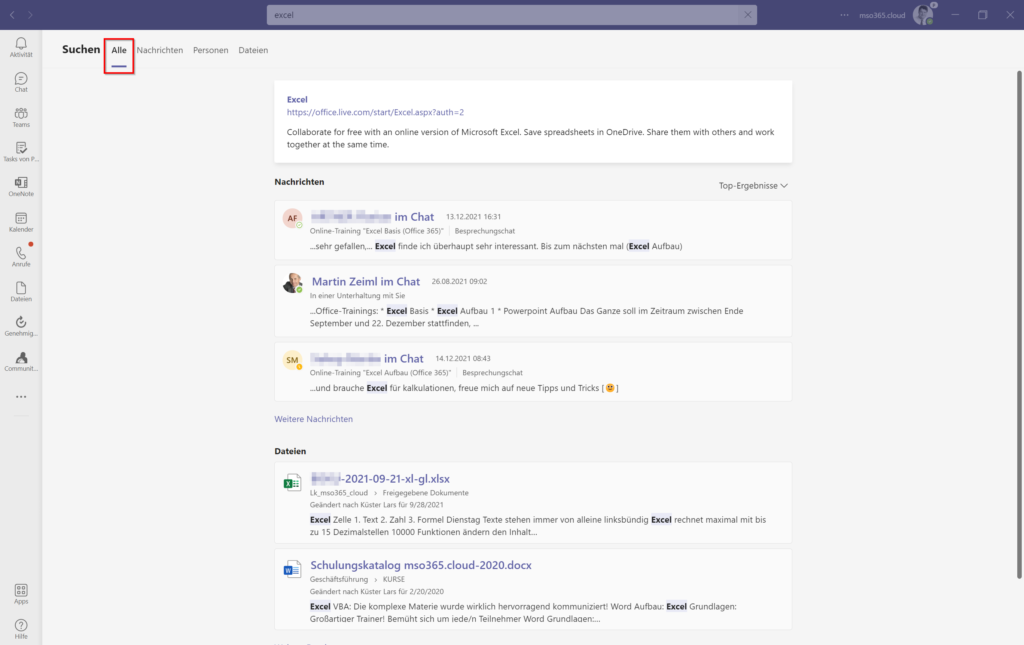Image resolution: width=1024 pixels, height=645 pixels.
Task: Switch to the Personen tab
Action: pyautogui.click(x=210, y=50)
